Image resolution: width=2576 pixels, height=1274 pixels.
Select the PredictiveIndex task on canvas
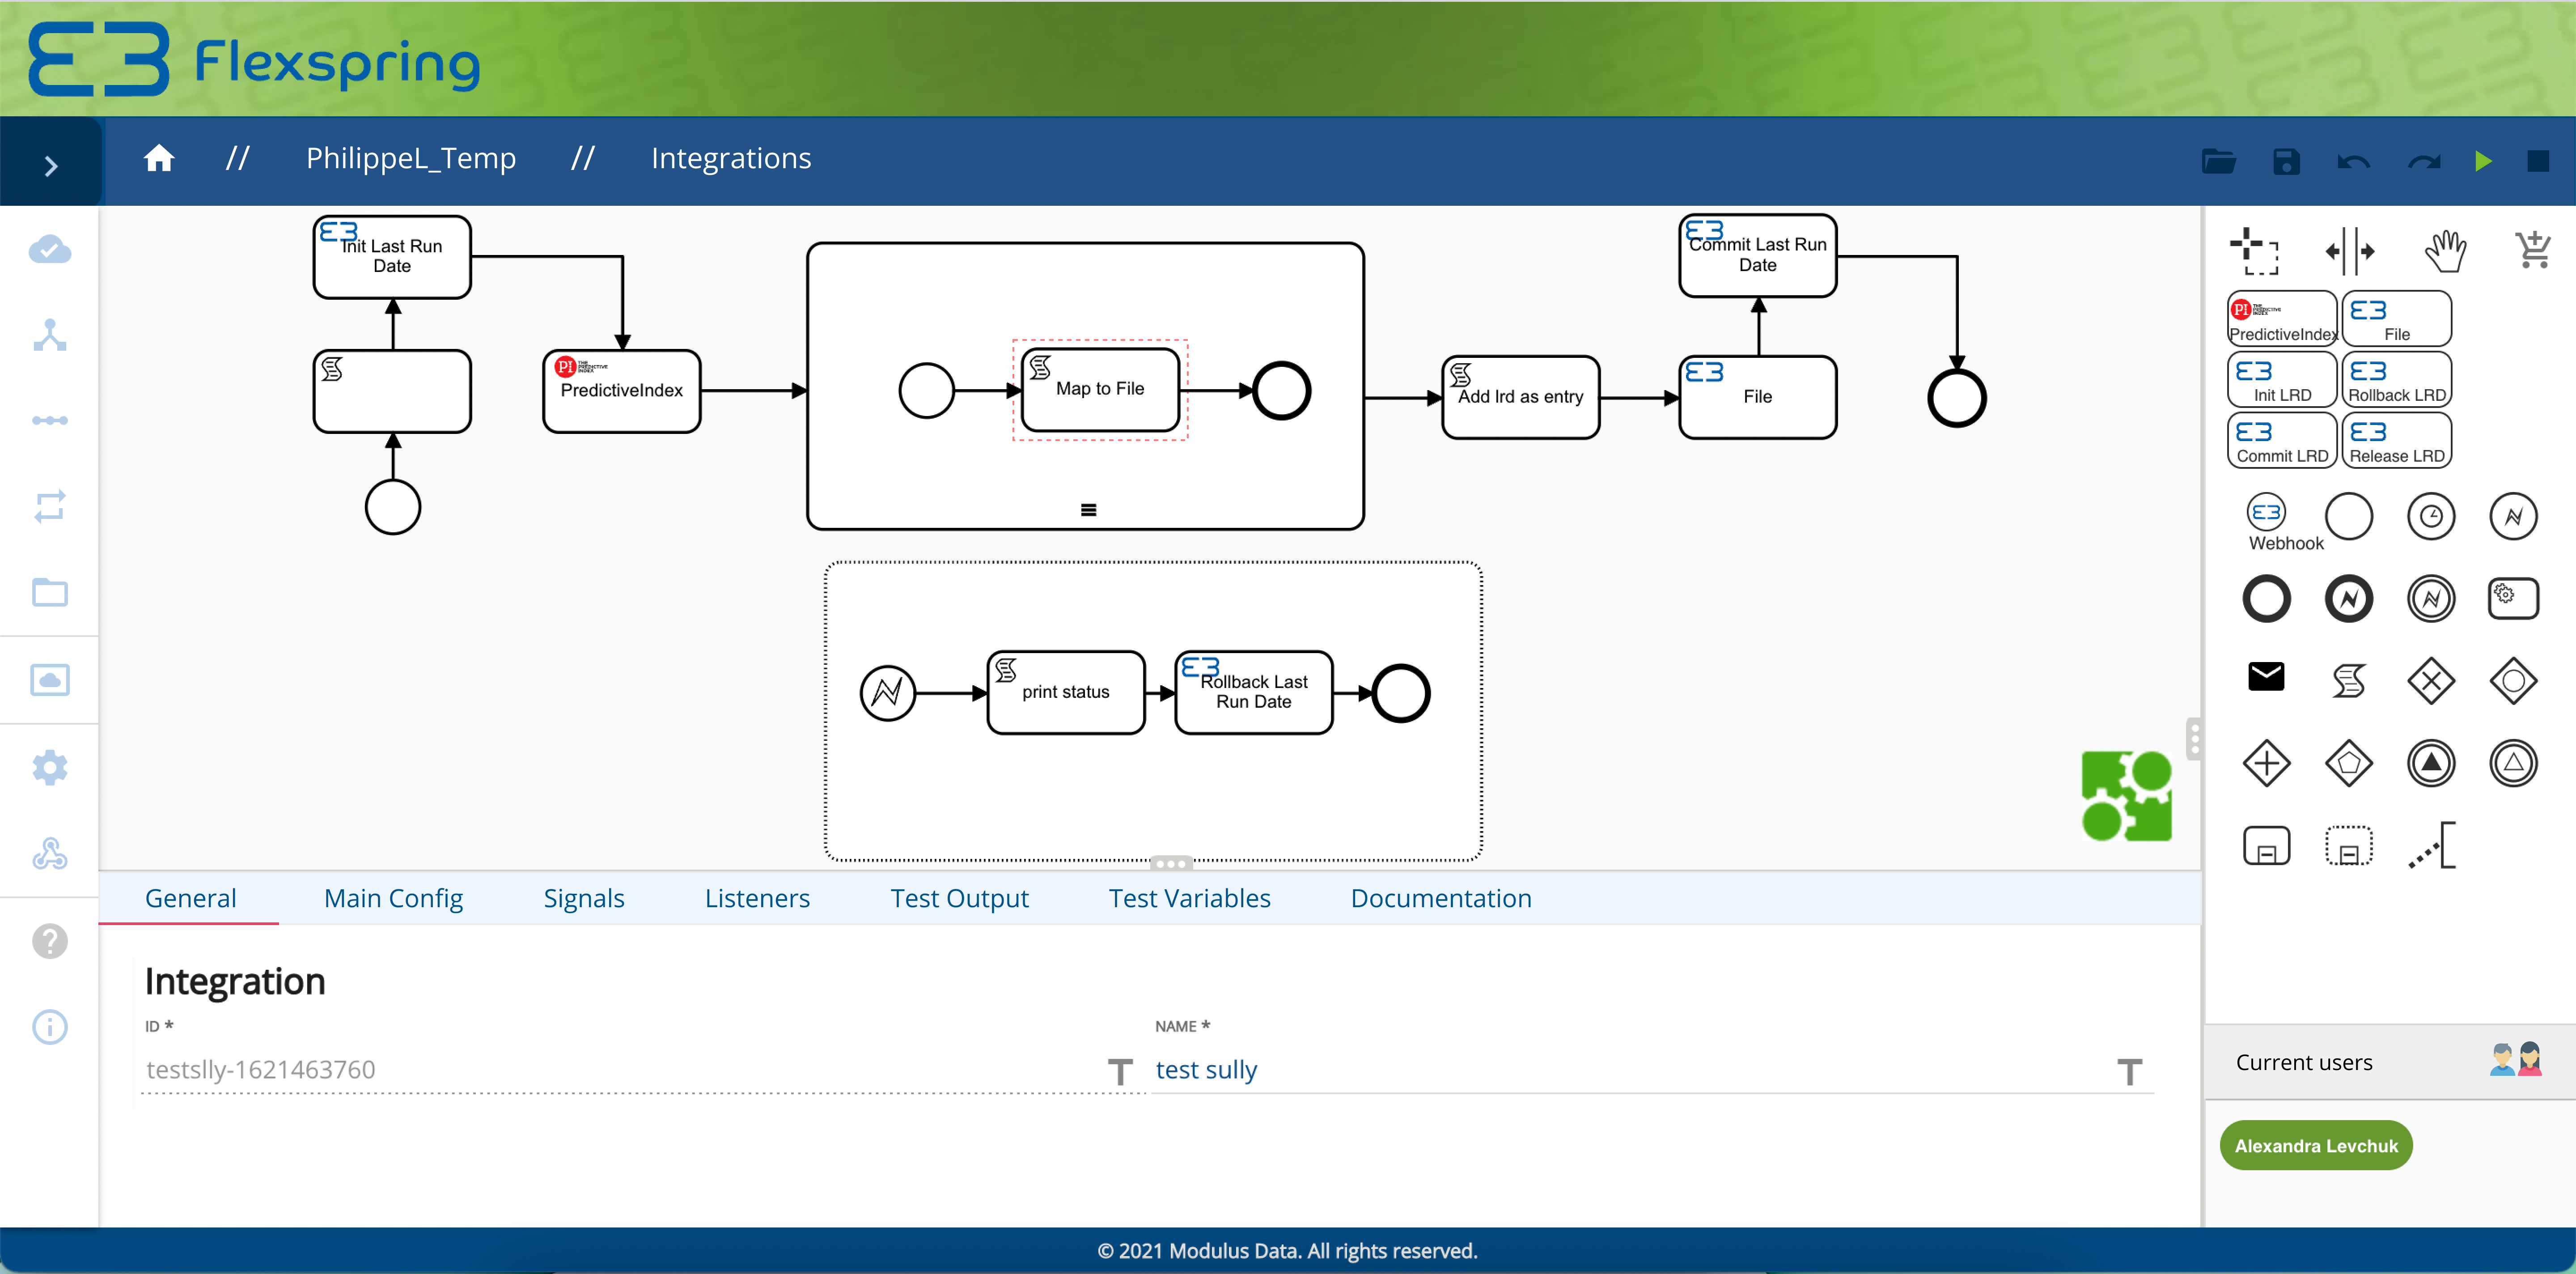click(621, 391)
